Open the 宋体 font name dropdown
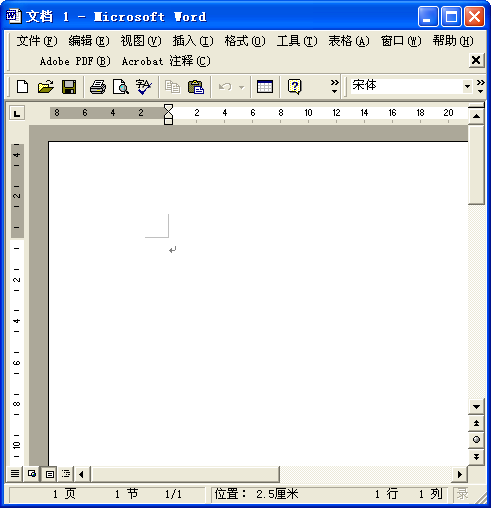491x508 pixels. click(467, 86)
